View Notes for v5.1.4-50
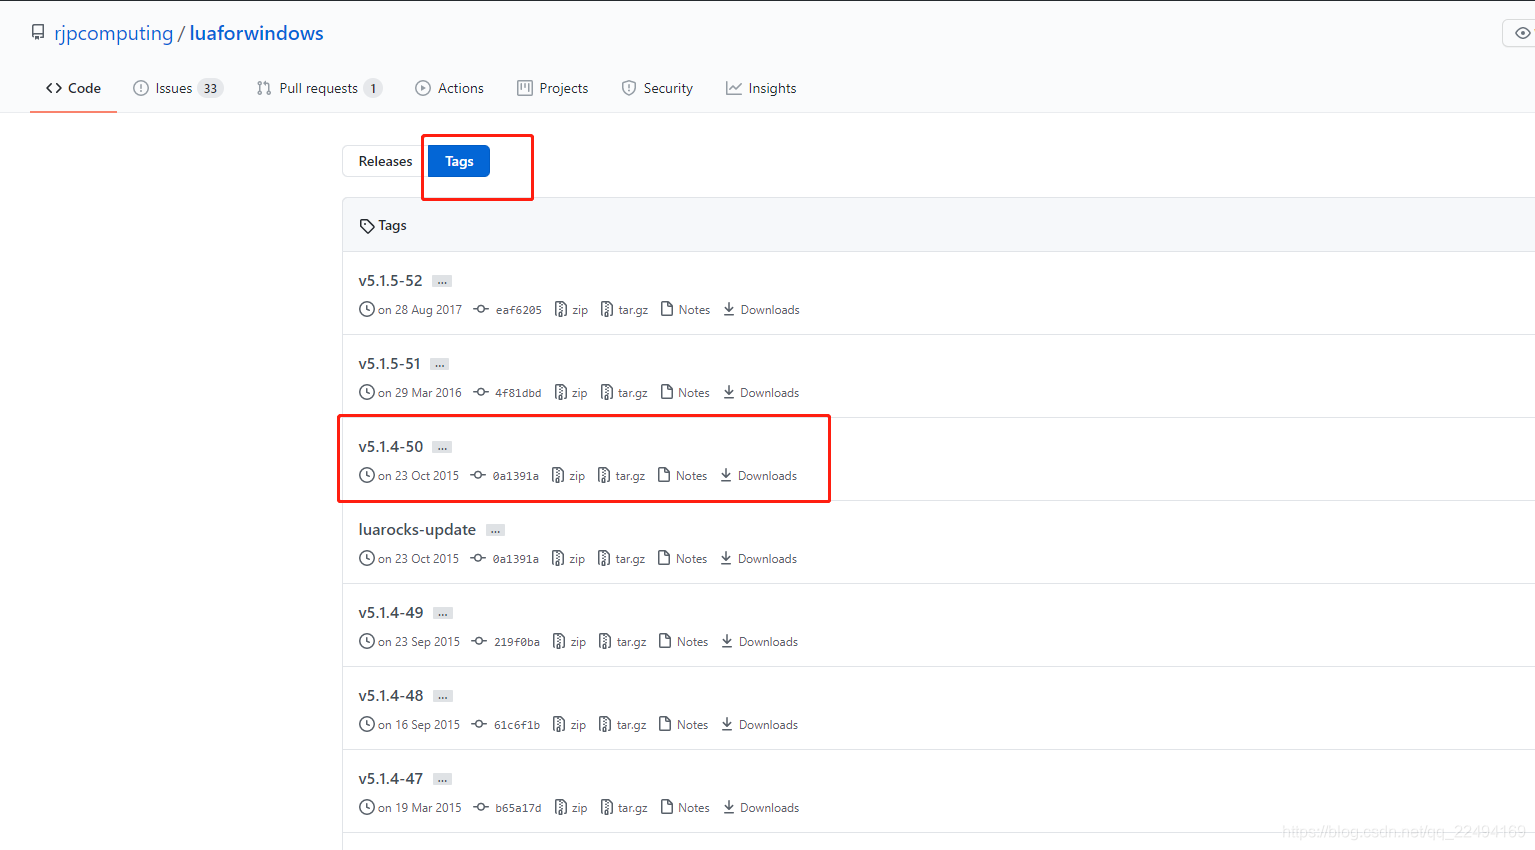The image size is (1535, 850). pyautogui.click(x=682, y=476)
